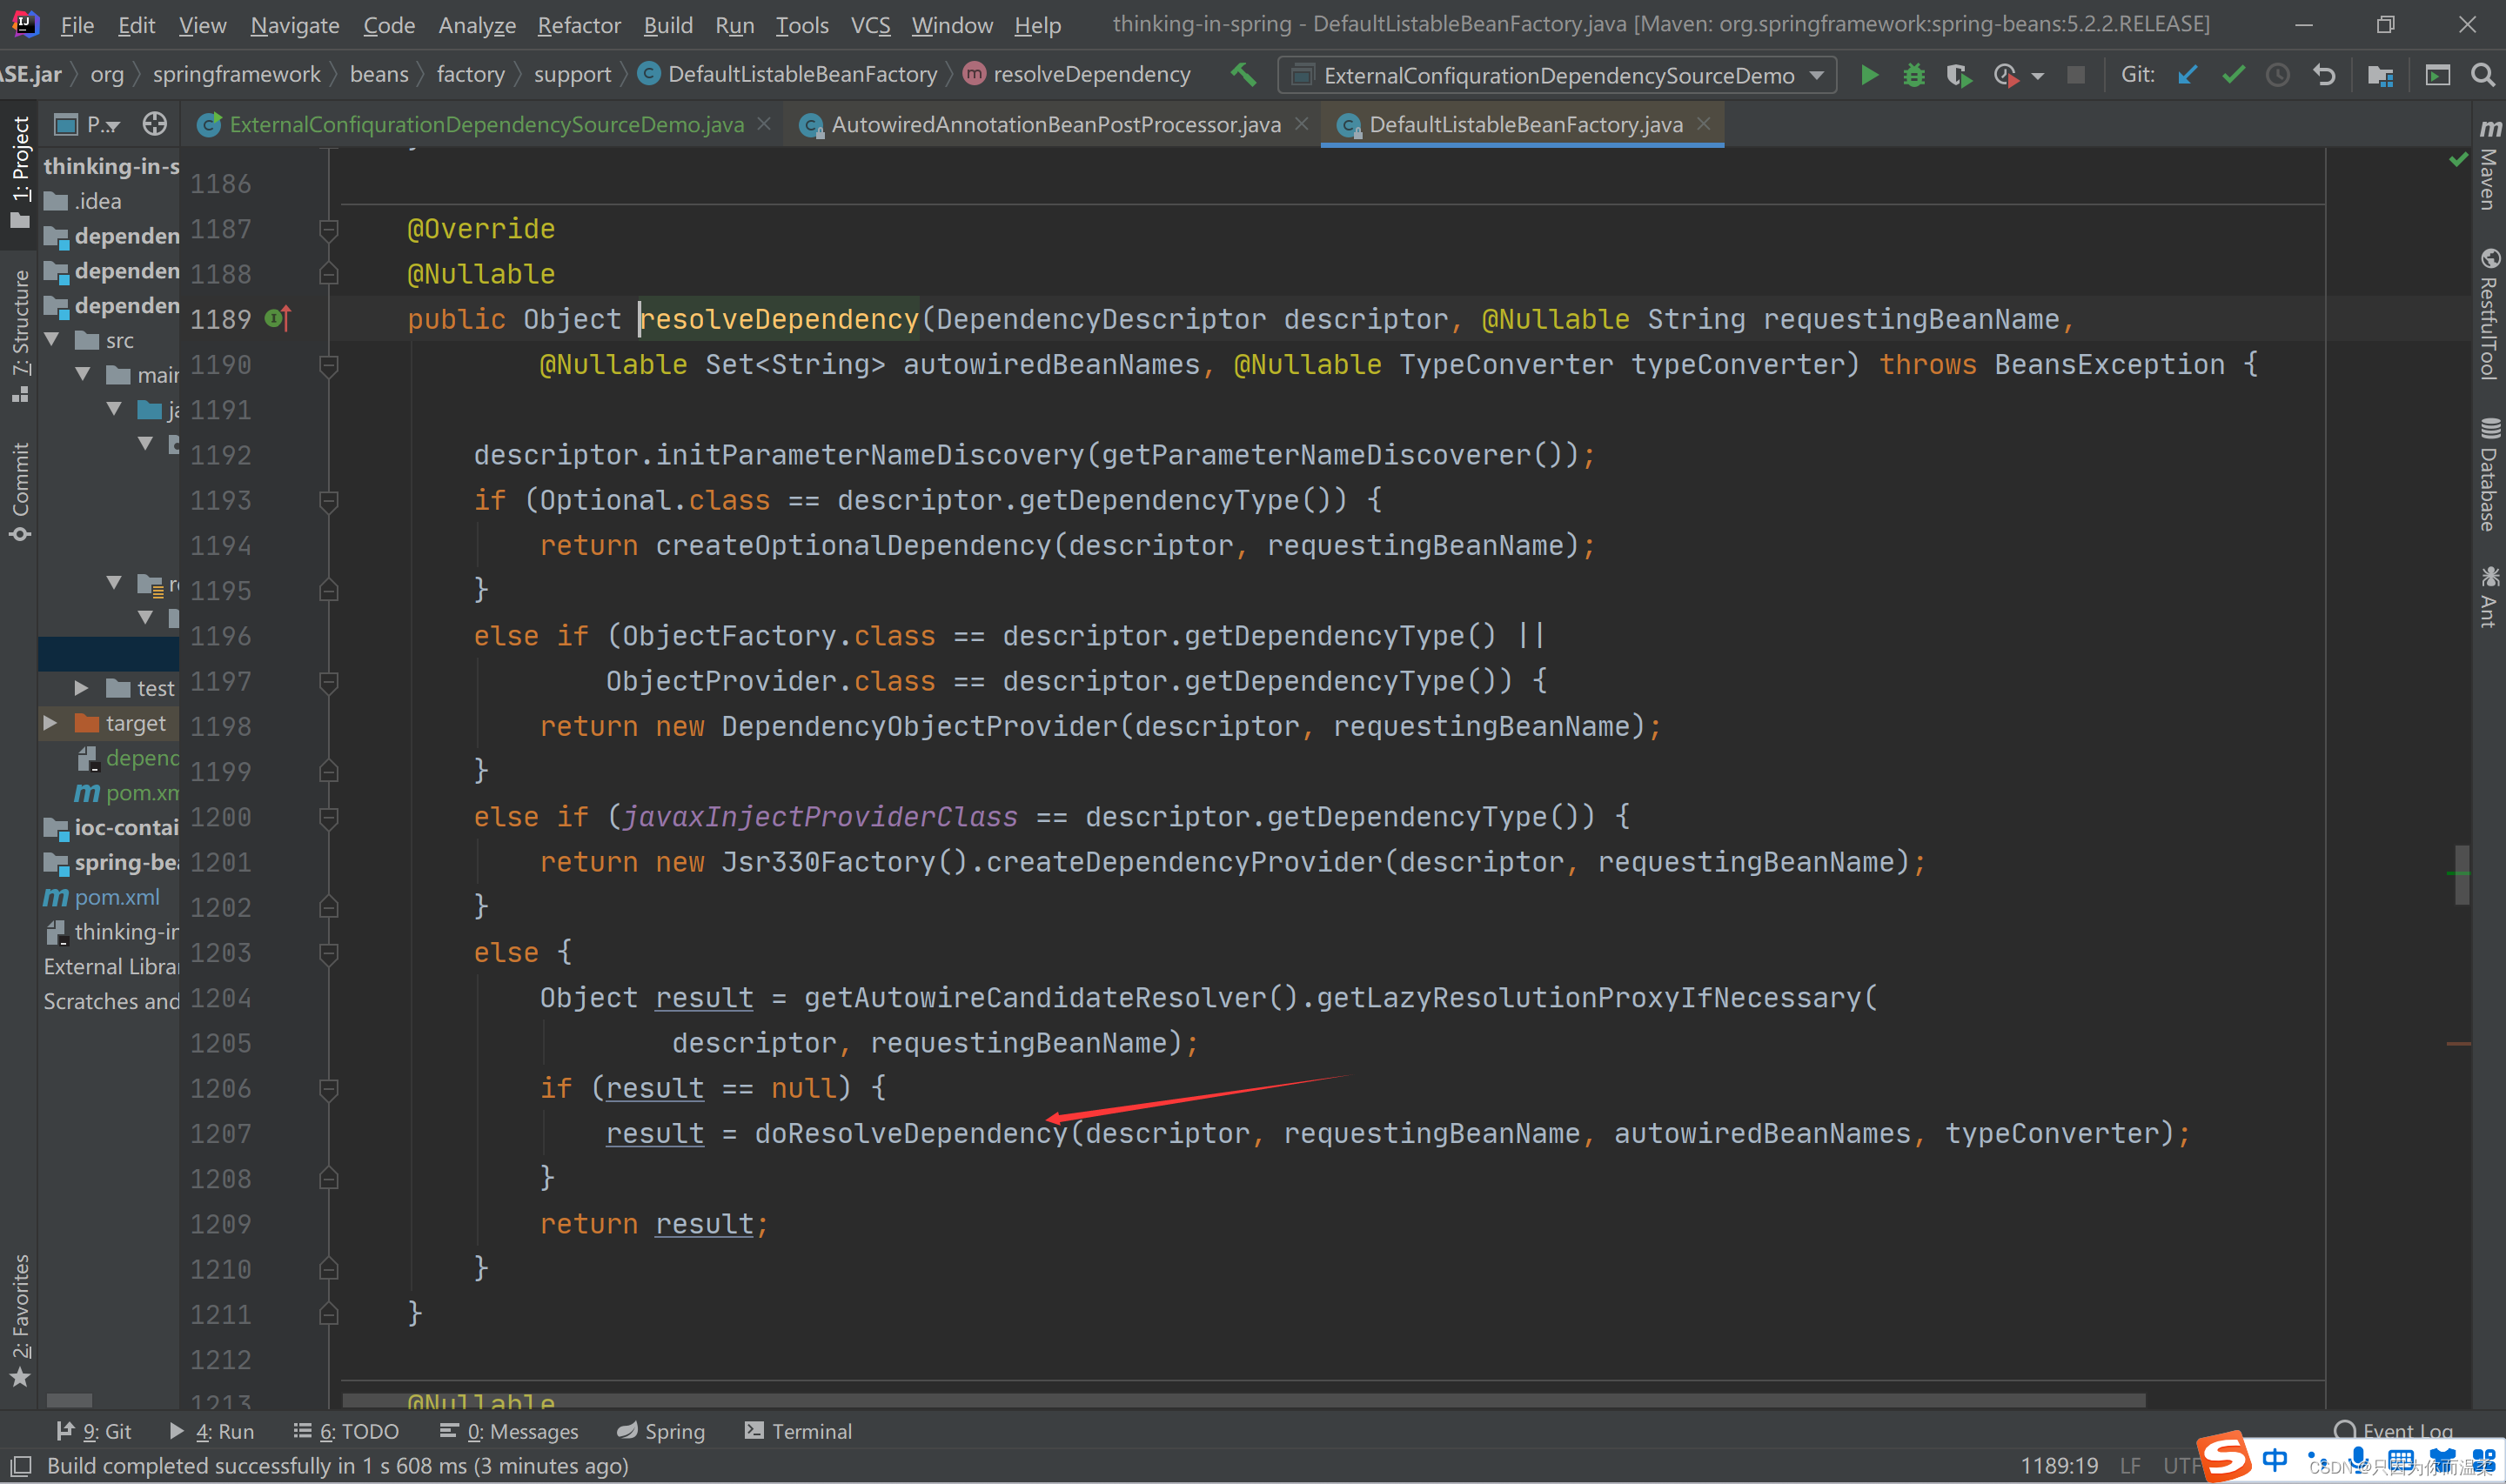Click the DefaultListableBeanFactory breadcrumb in the navigation bar
This screenshot has height=1484, width=2506.
pyautogui.click(x=801, y=74)
